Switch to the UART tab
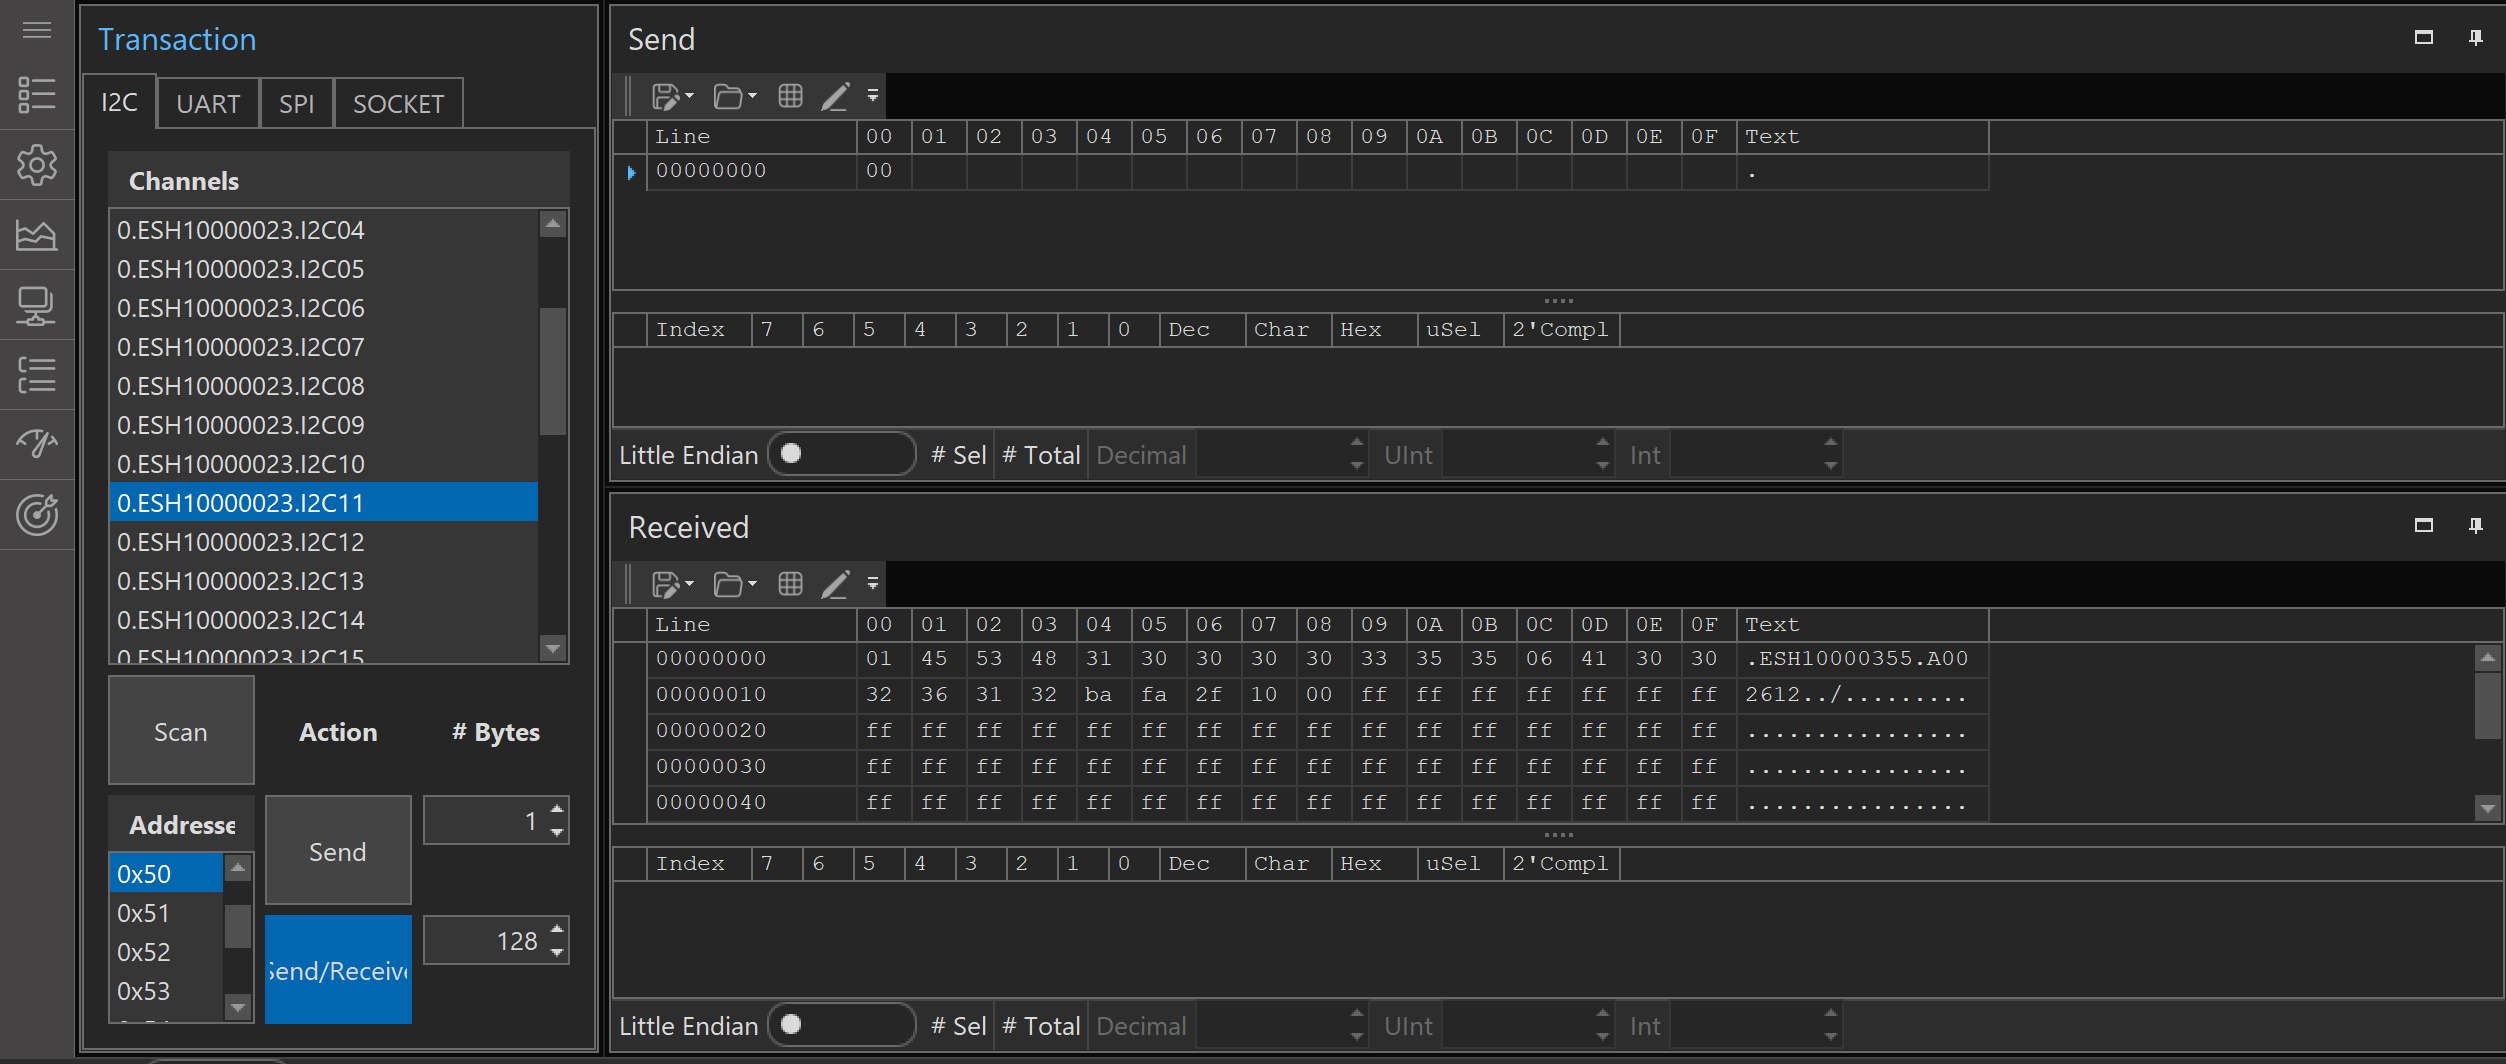Viewport: 2506px width, 1064px height. 208,104
